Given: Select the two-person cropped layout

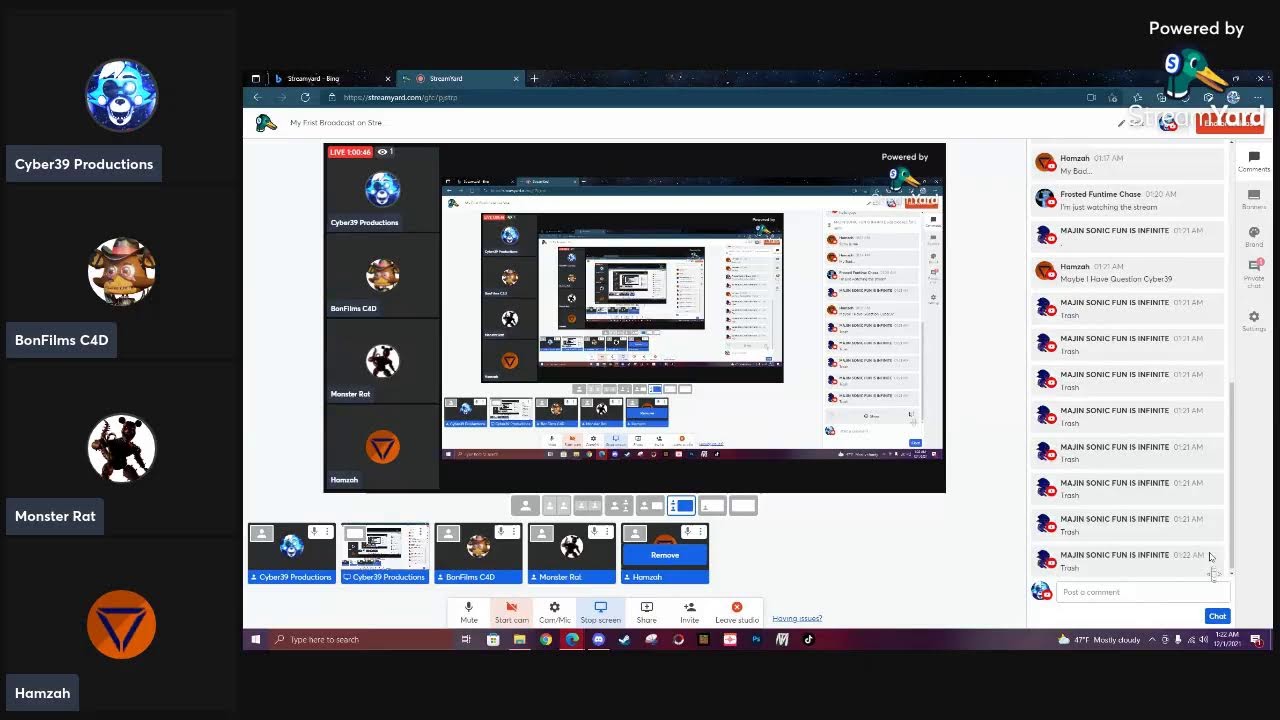Looking at the screenshot, I should click(x=556, y=506).
